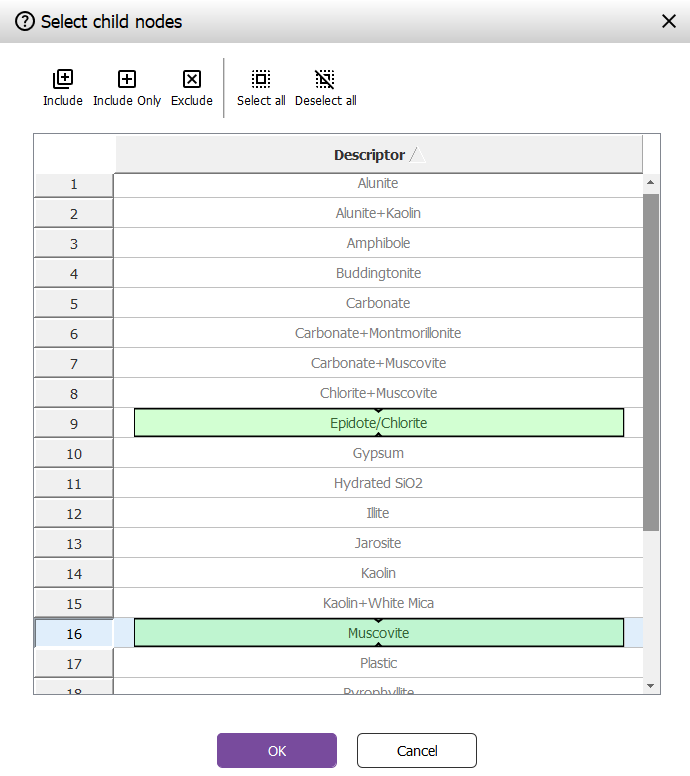Click the Include icon

tap(62, 80)
